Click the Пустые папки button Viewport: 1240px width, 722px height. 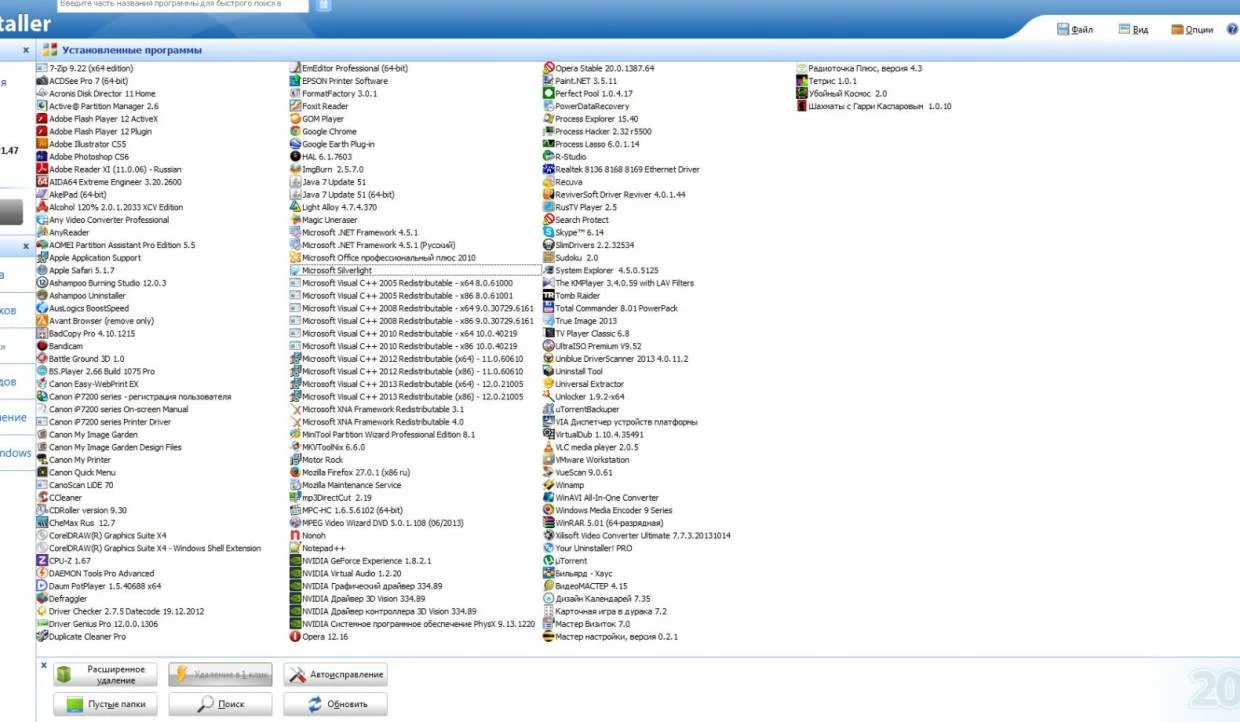click(x=106, y=704)
